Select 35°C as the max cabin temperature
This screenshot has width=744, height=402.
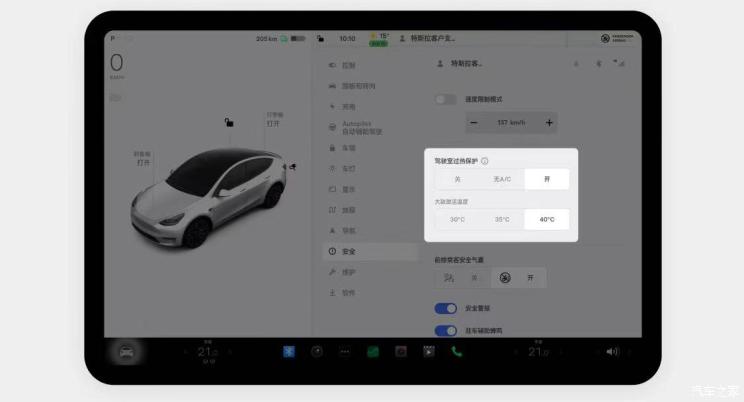click(x=501, y=219)
